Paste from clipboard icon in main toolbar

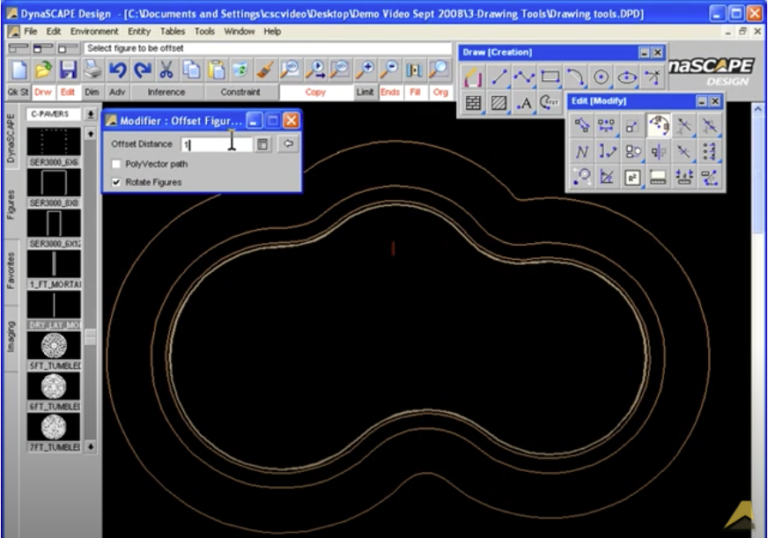pyautogui.click(x=216, y=70)
